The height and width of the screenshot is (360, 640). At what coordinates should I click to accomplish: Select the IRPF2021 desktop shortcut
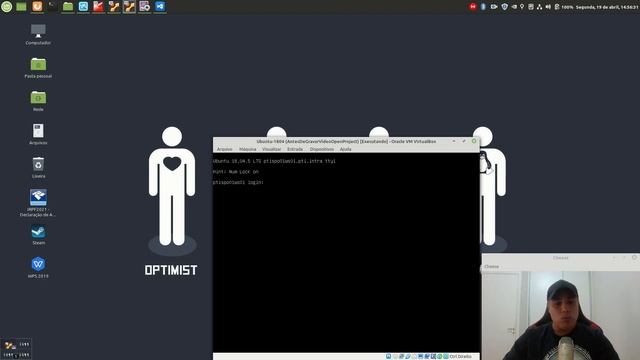38,203
